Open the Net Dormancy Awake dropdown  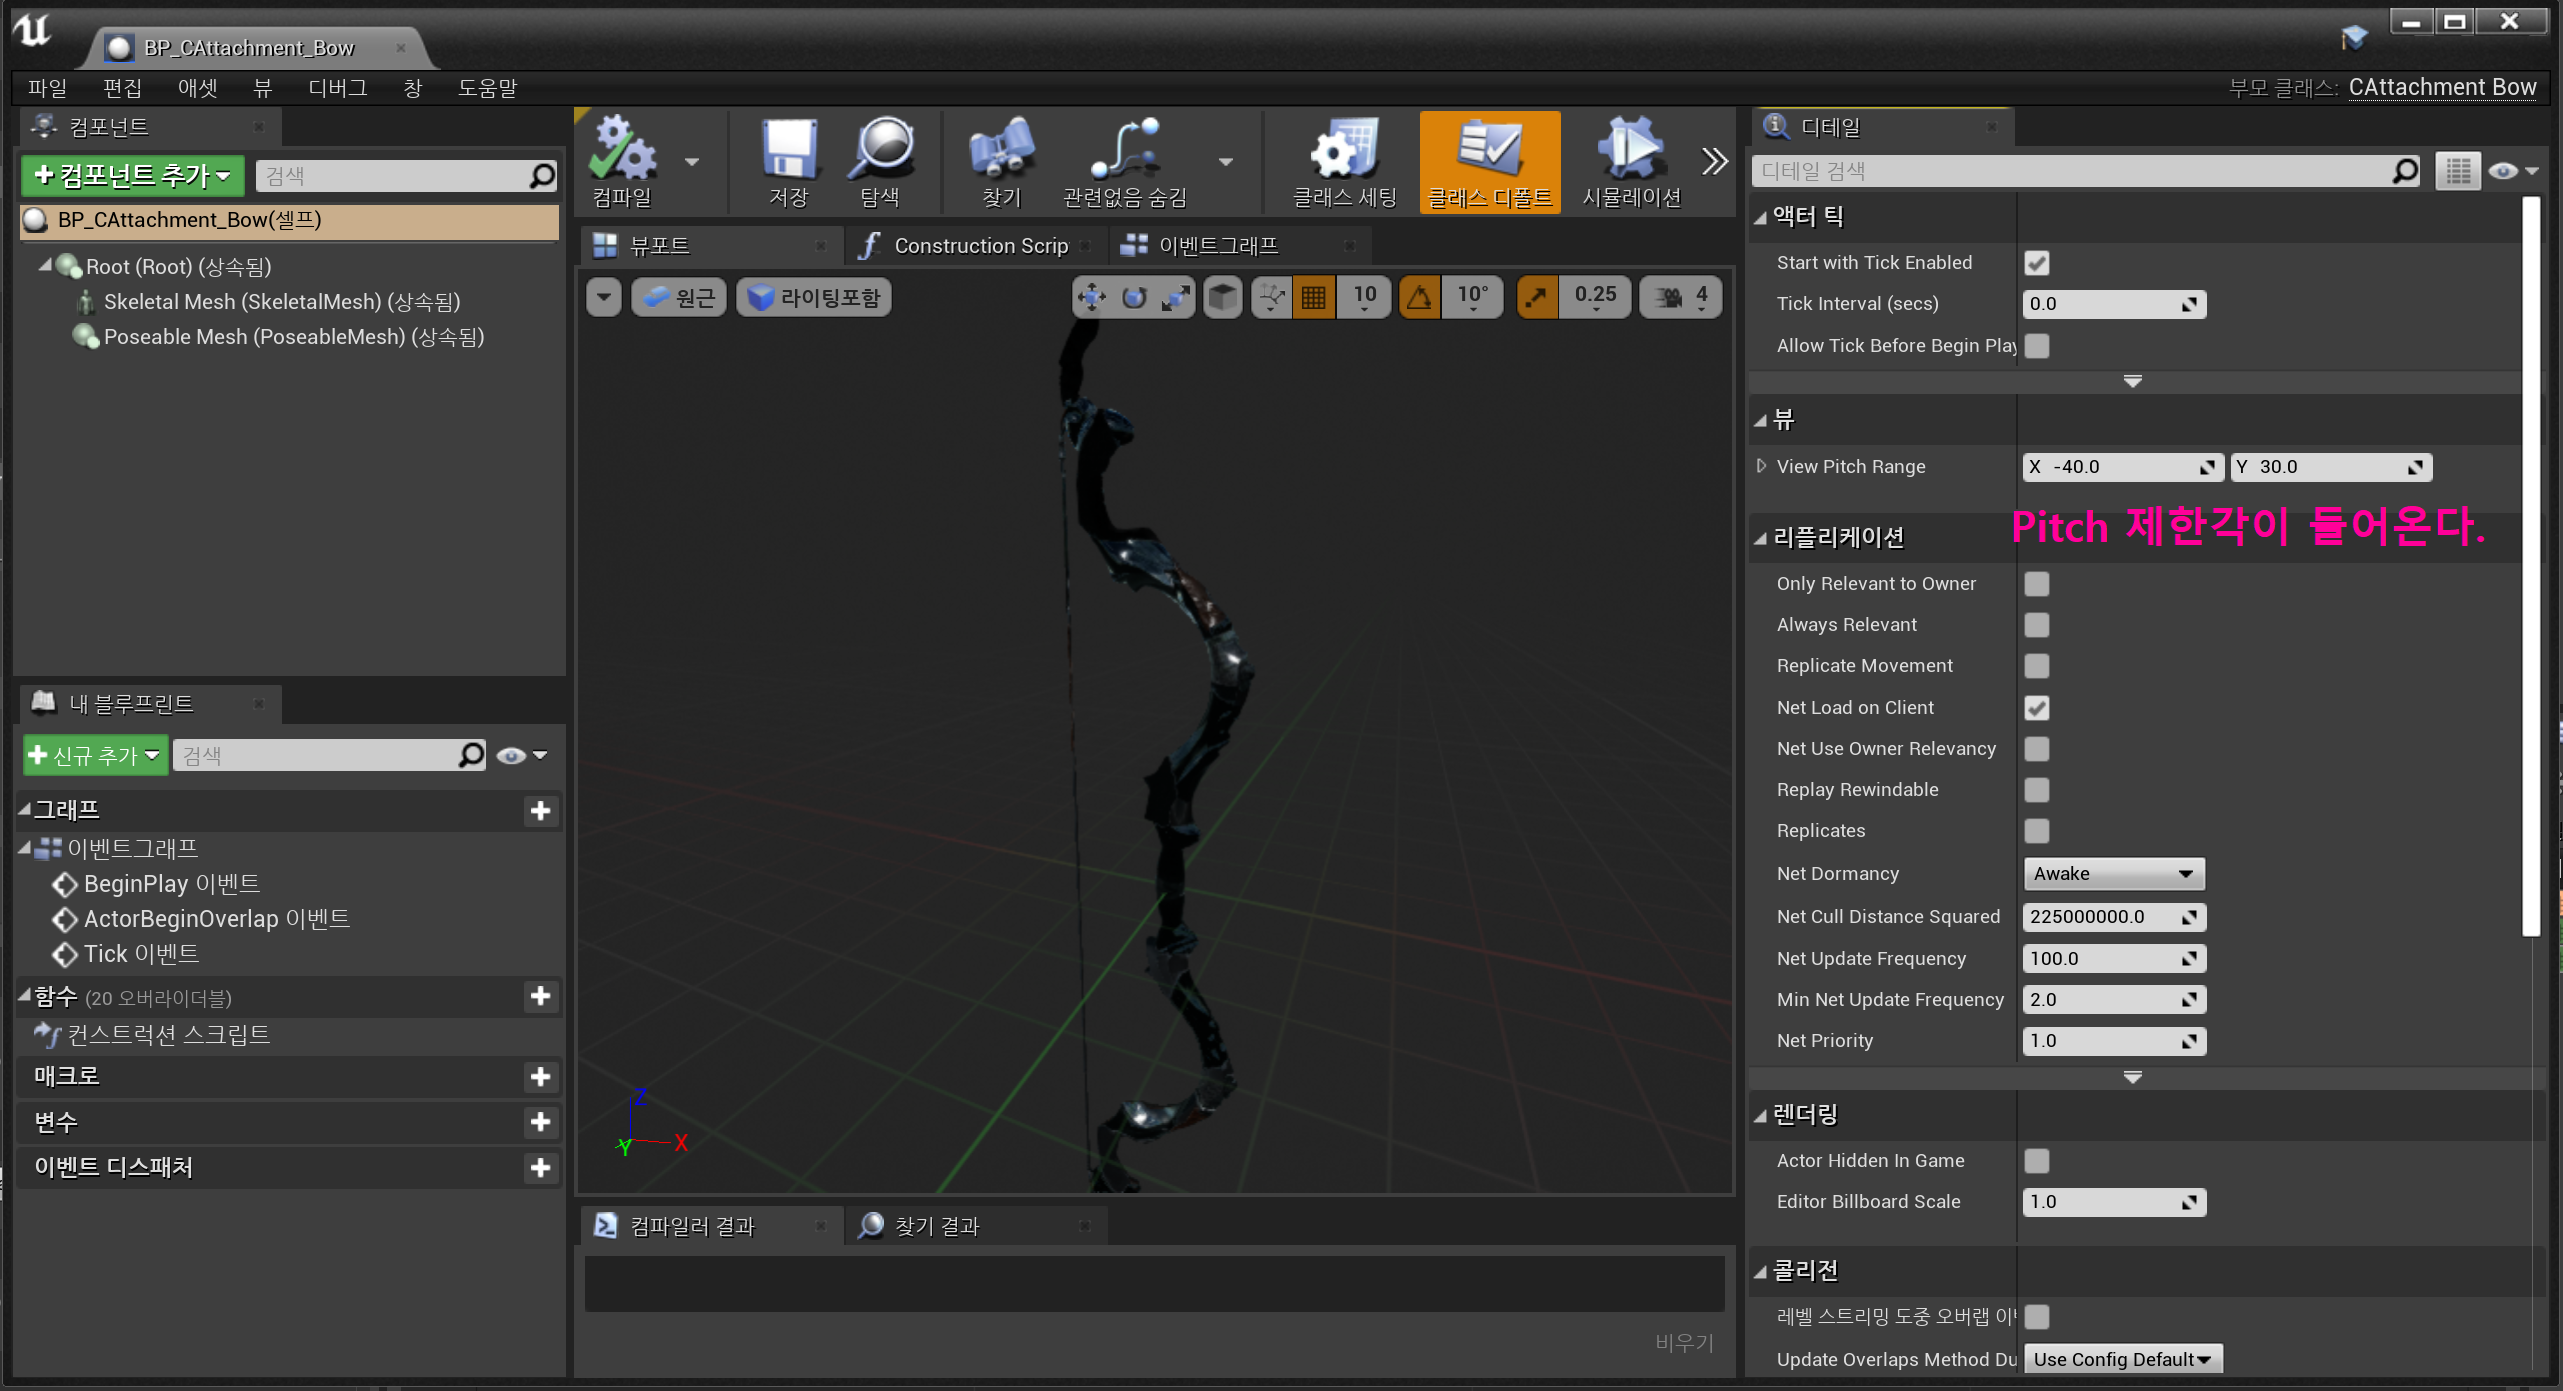[2112, 874]
